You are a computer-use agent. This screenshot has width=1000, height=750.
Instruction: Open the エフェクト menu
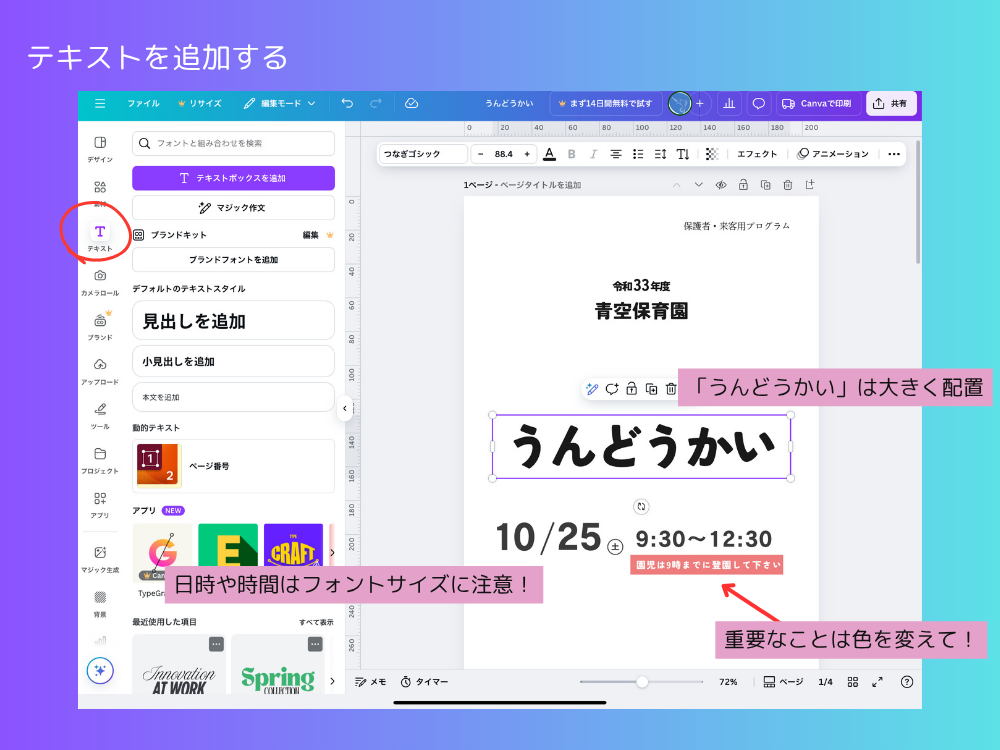[x=757, y=154]
